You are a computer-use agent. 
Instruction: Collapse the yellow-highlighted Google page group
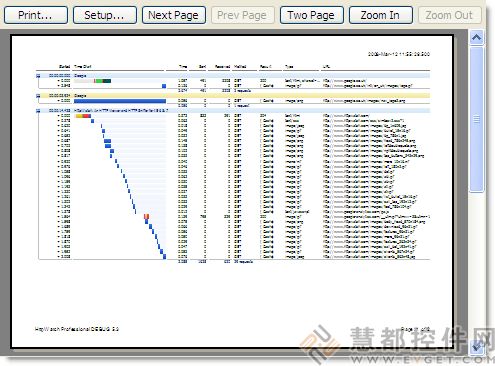click(38, 96)
